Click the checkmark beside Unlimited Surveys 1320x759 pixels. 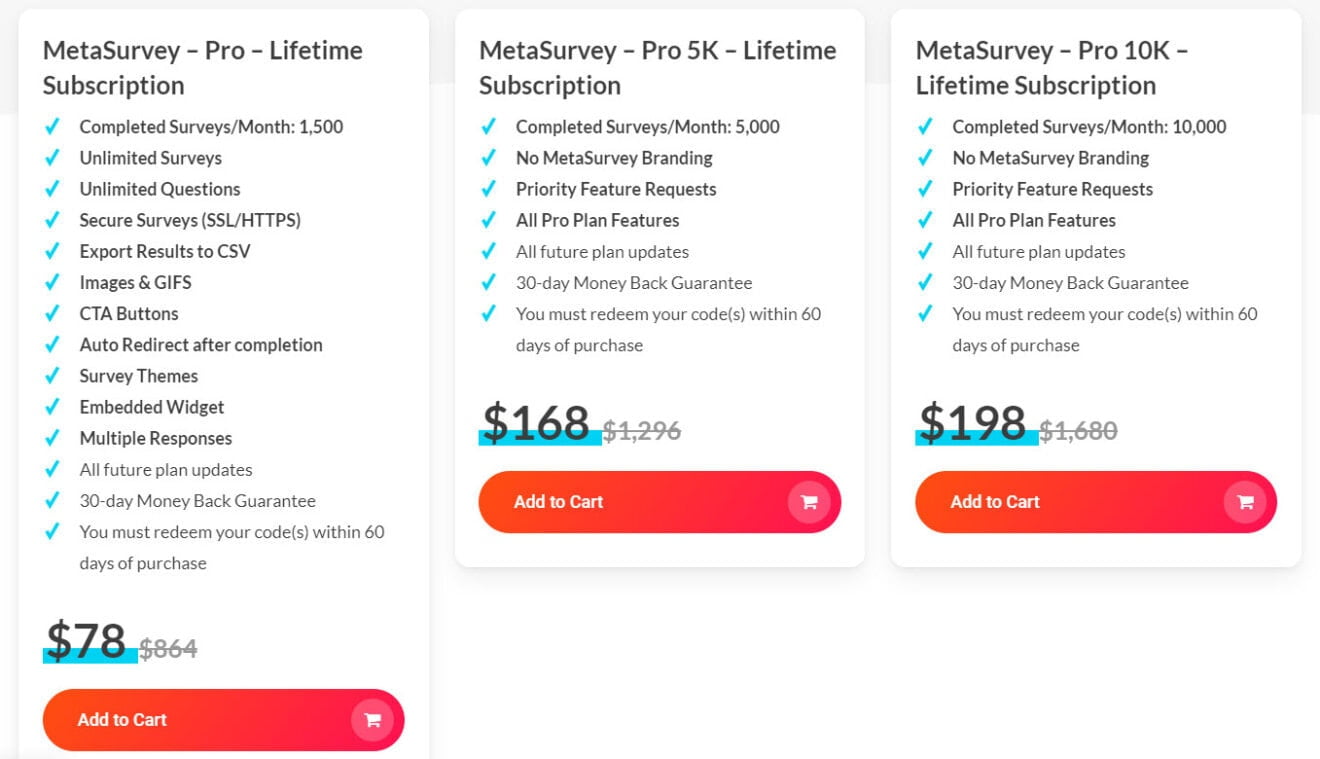click(x=53, y=158)
